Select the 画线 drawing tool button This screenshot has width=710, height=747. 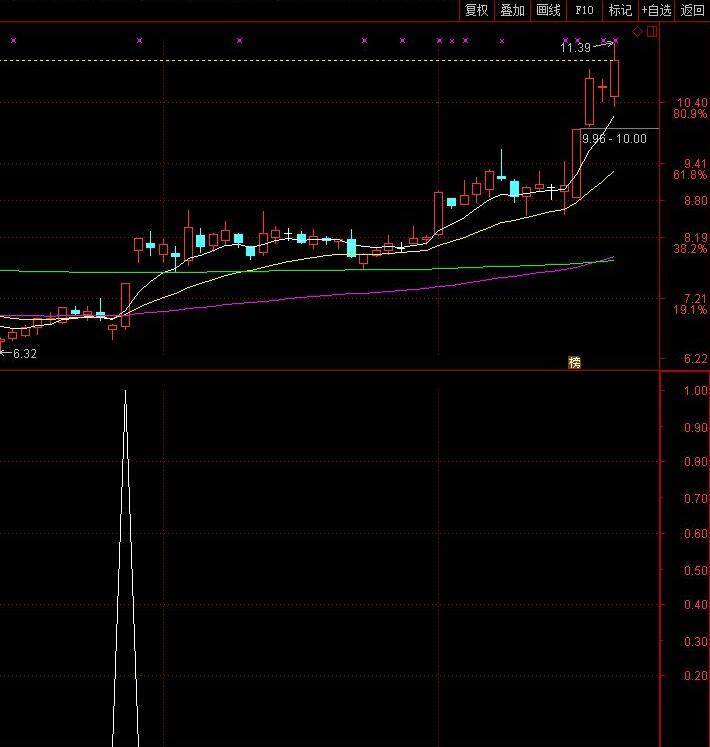coord(548,10)
